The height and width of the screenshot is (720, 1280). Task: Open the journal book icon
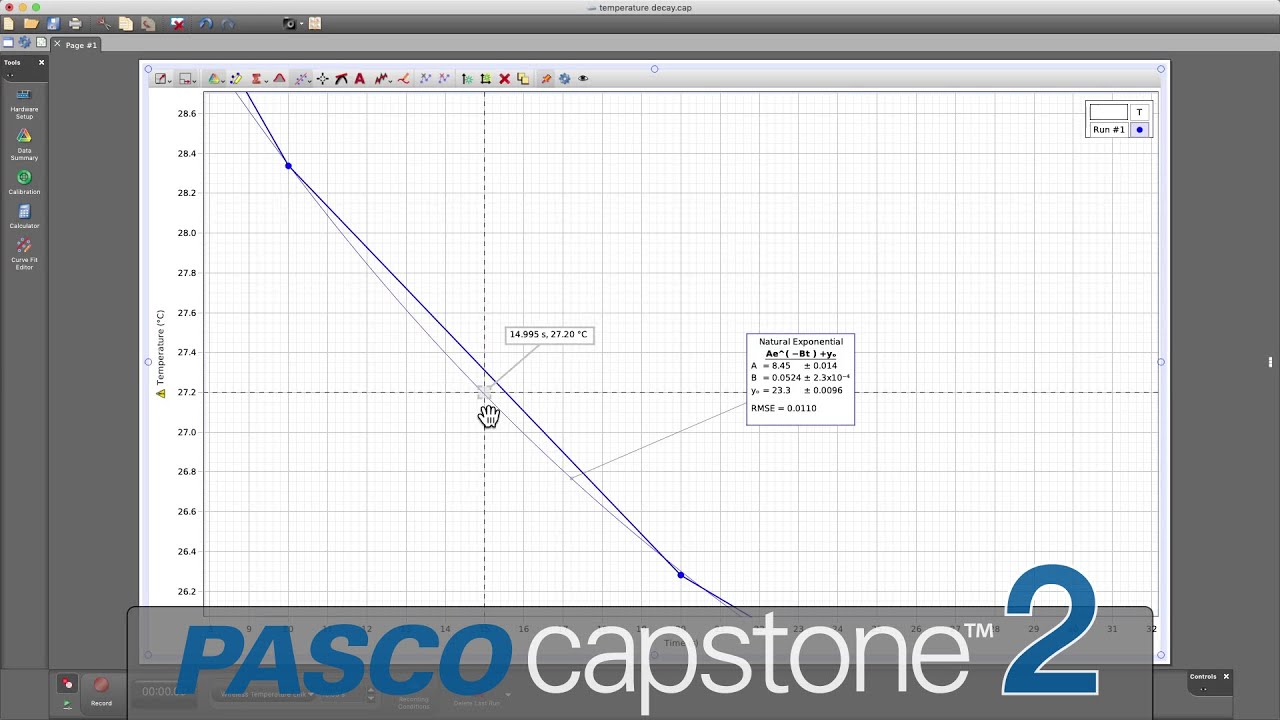[x=315, y=23]
